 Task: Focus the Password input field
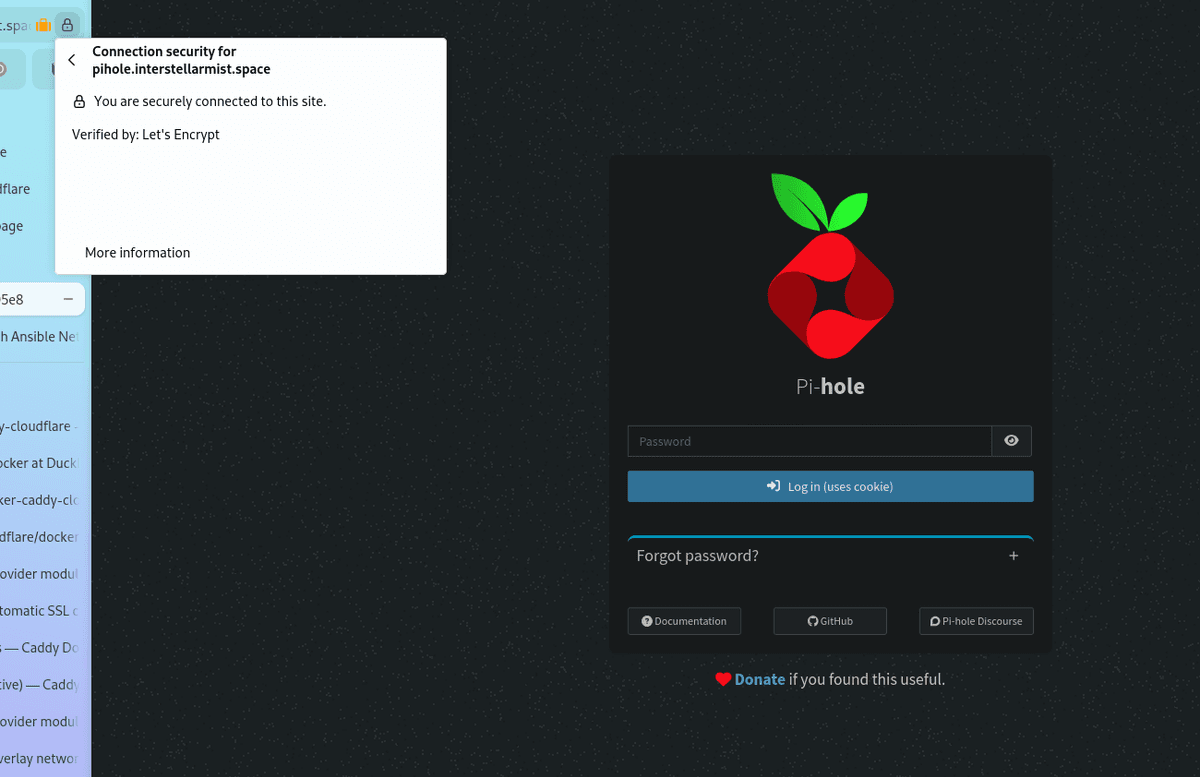click(x=809, y=441)
